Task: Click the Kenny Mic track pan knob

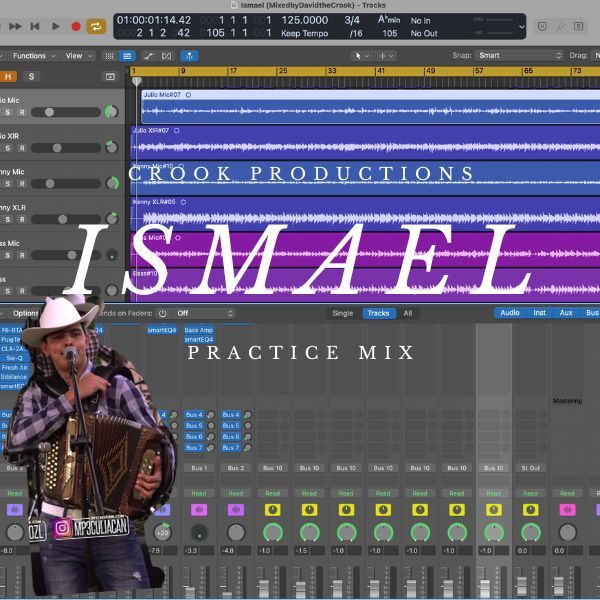Action: tap(112, 183)
